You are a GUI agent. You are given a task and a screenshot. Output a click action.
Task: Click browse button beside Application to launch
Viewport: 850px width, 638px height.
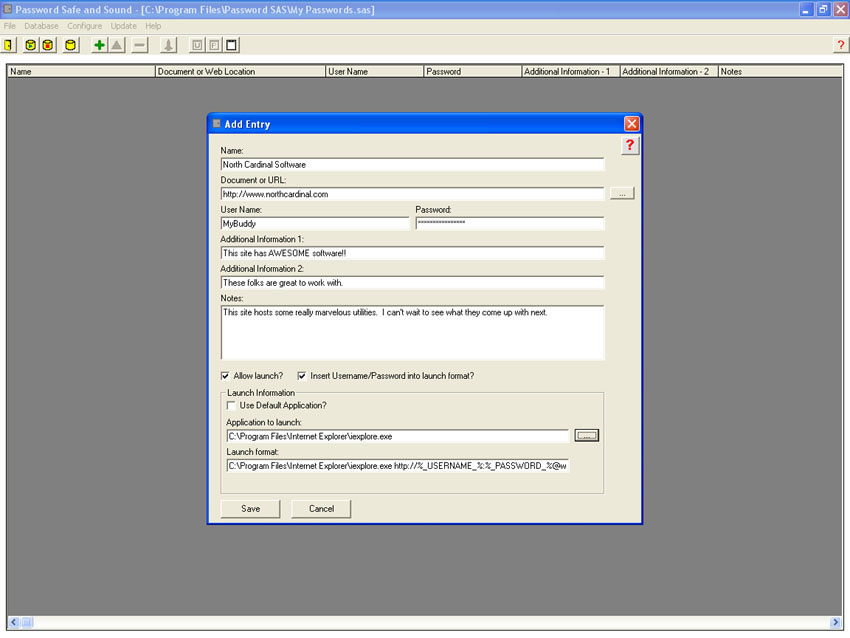[x=586, y=436]
